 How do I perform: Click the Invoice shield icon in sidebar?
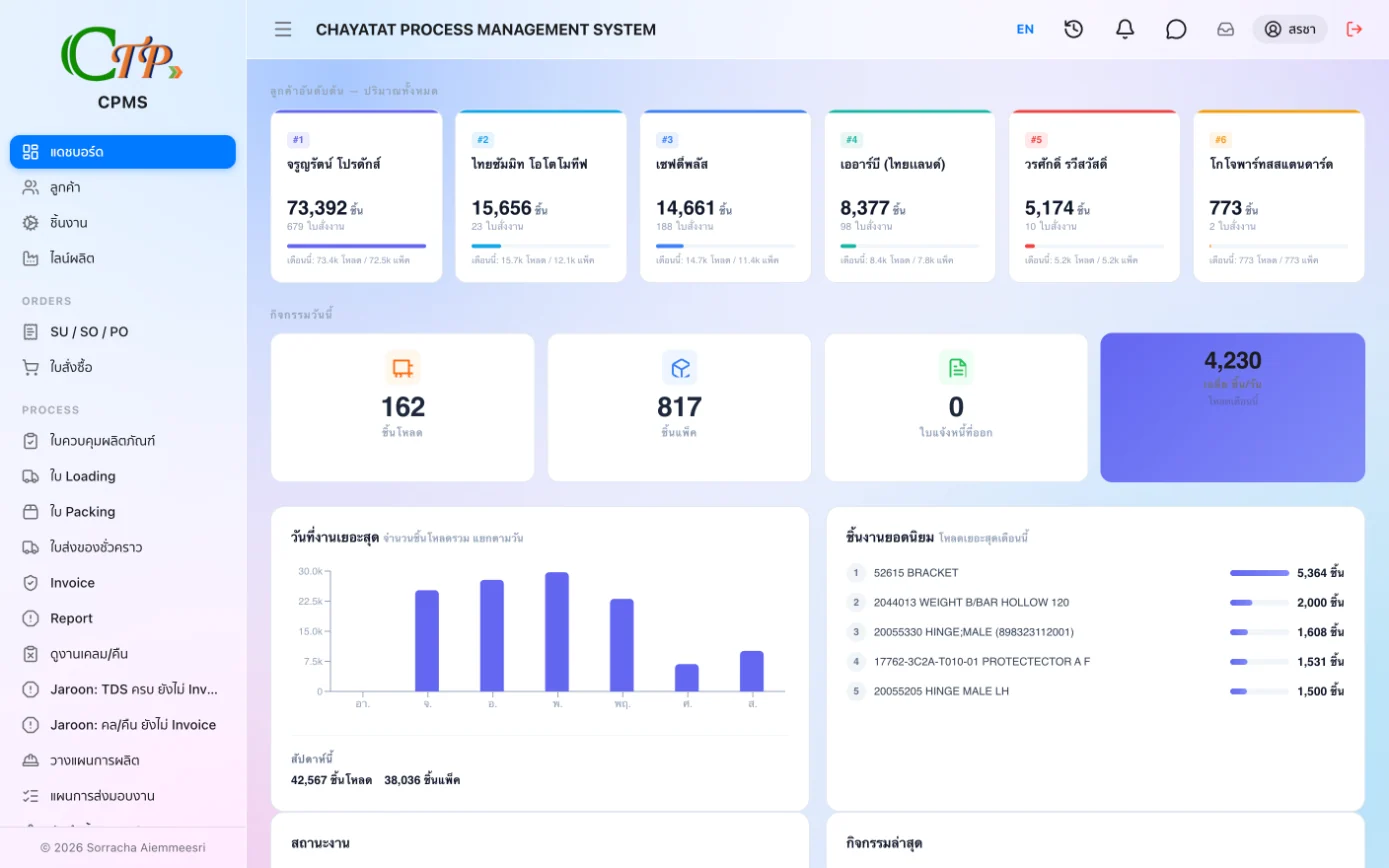click(31, 583)
